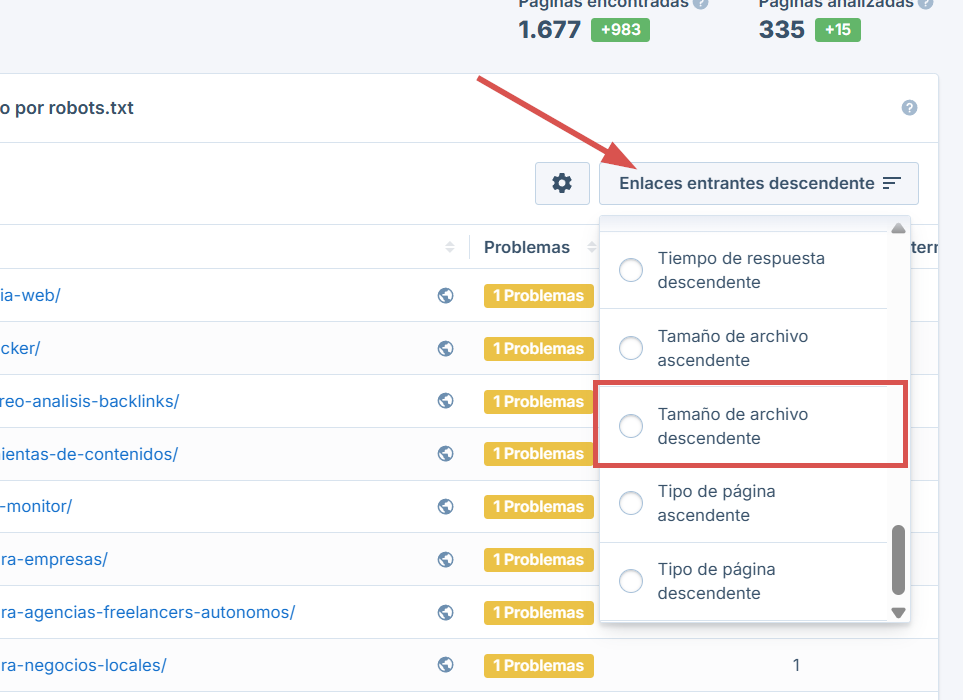Sort by Problemas column header arrows
This screenshot has height=700, width=963.
(591, 247)
